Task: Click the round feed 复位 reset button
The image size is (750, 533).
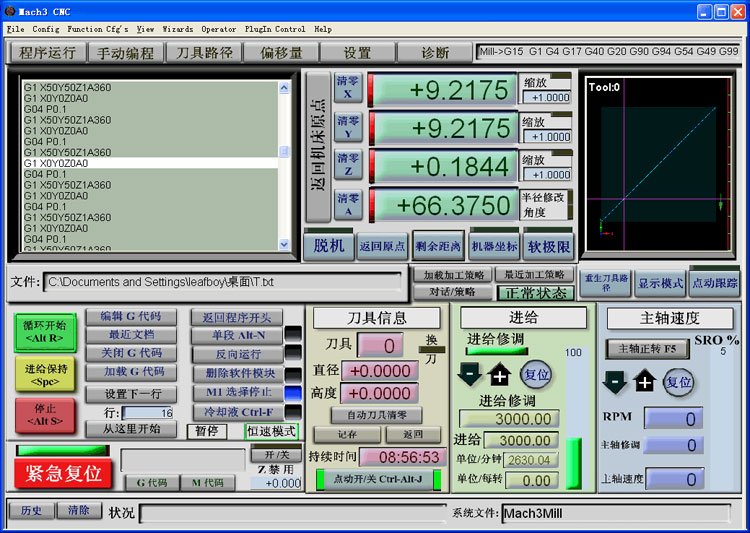Action: point(536,375)
